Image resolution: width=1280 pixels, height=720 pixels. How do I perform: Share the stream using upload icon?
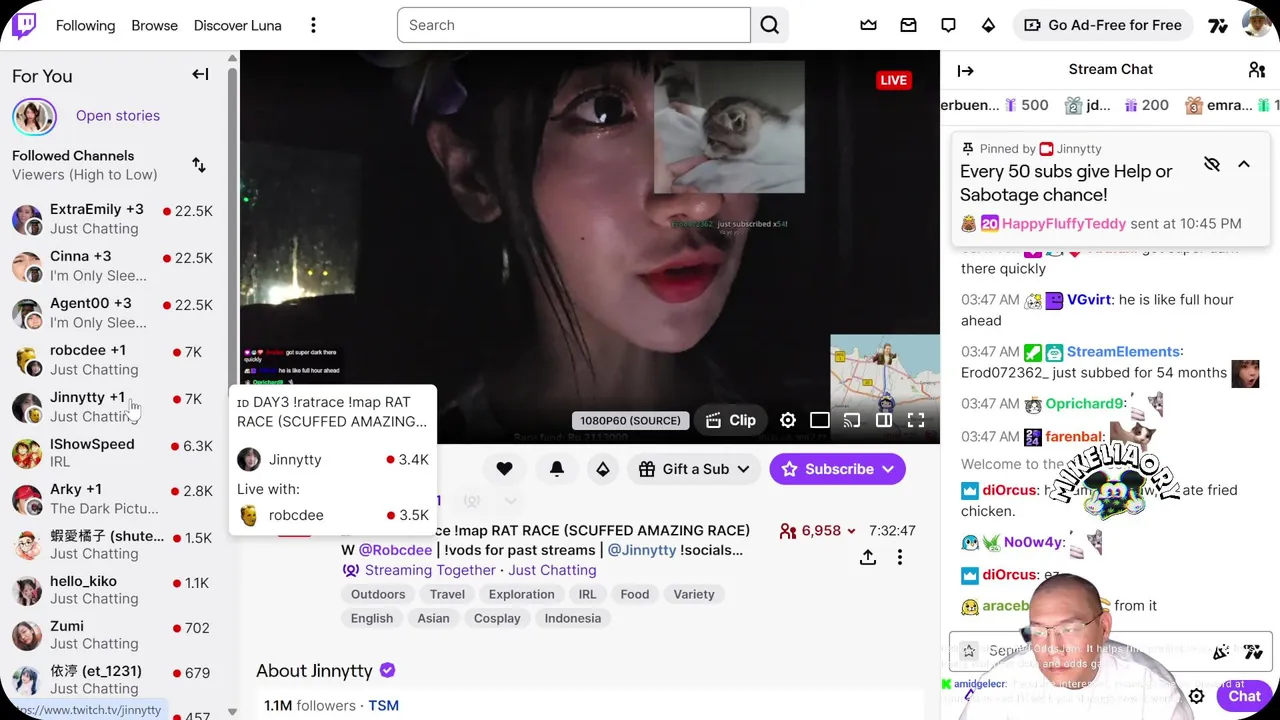pos(868,557)
